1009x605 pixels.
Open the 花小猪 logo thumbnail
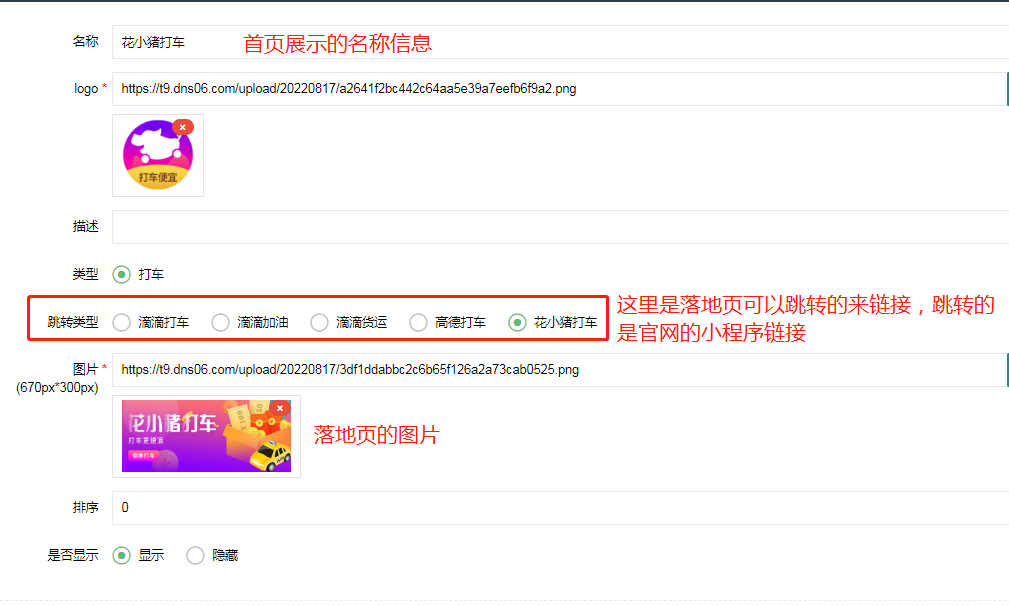click(x=158, y=155)
